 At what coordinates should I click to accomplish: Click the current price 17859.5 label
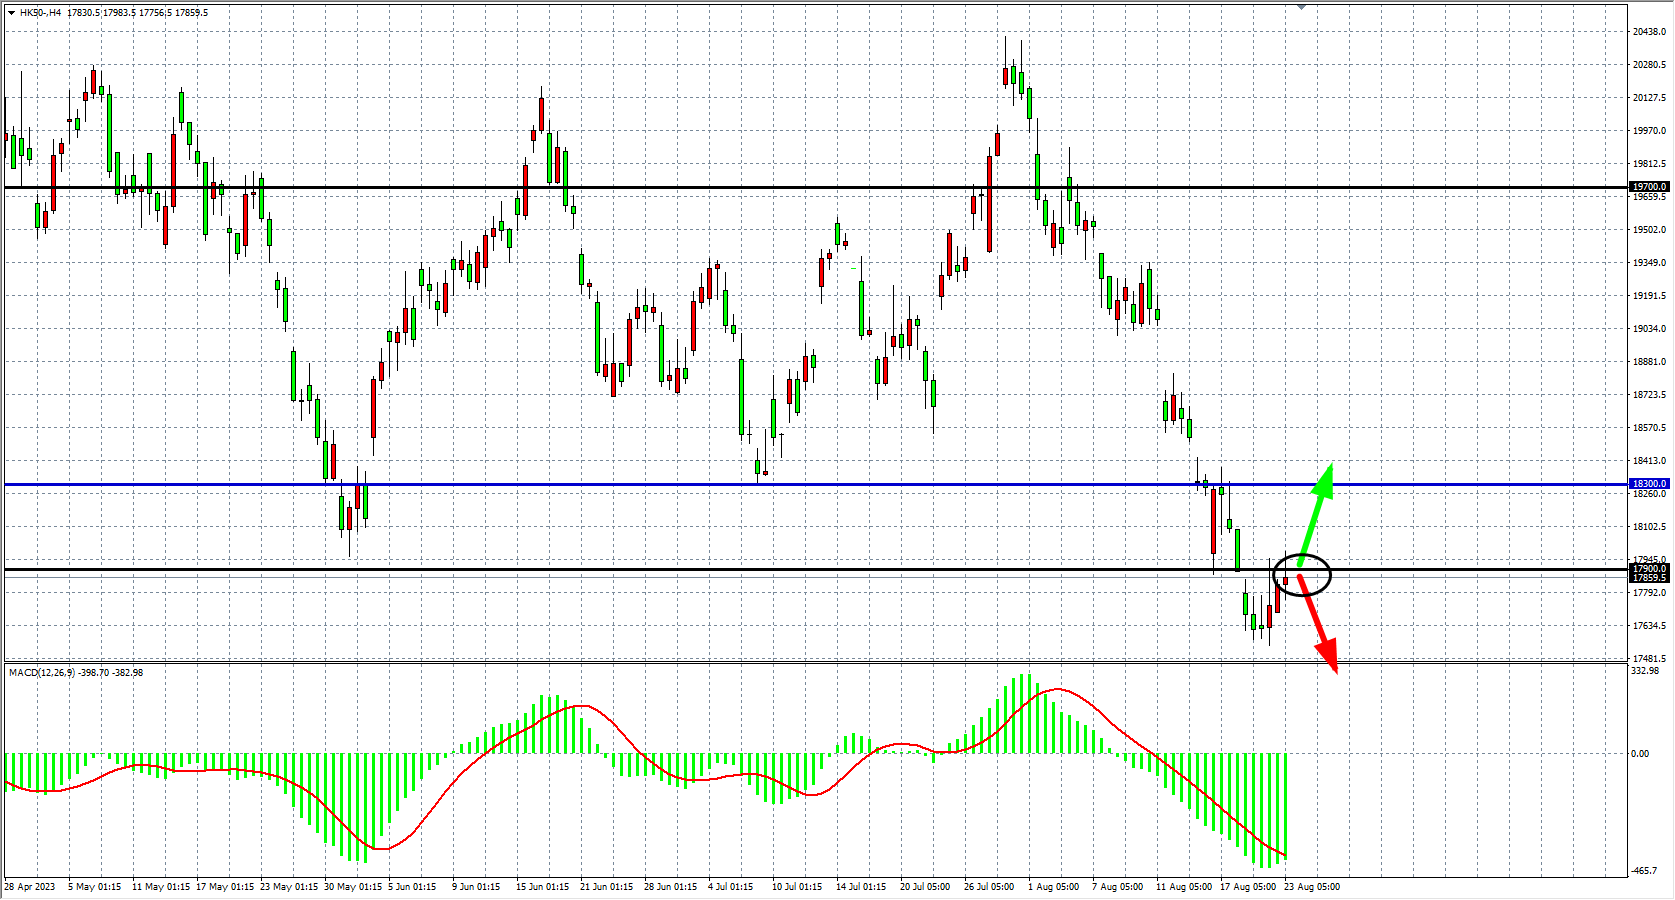coord(1649,578)
